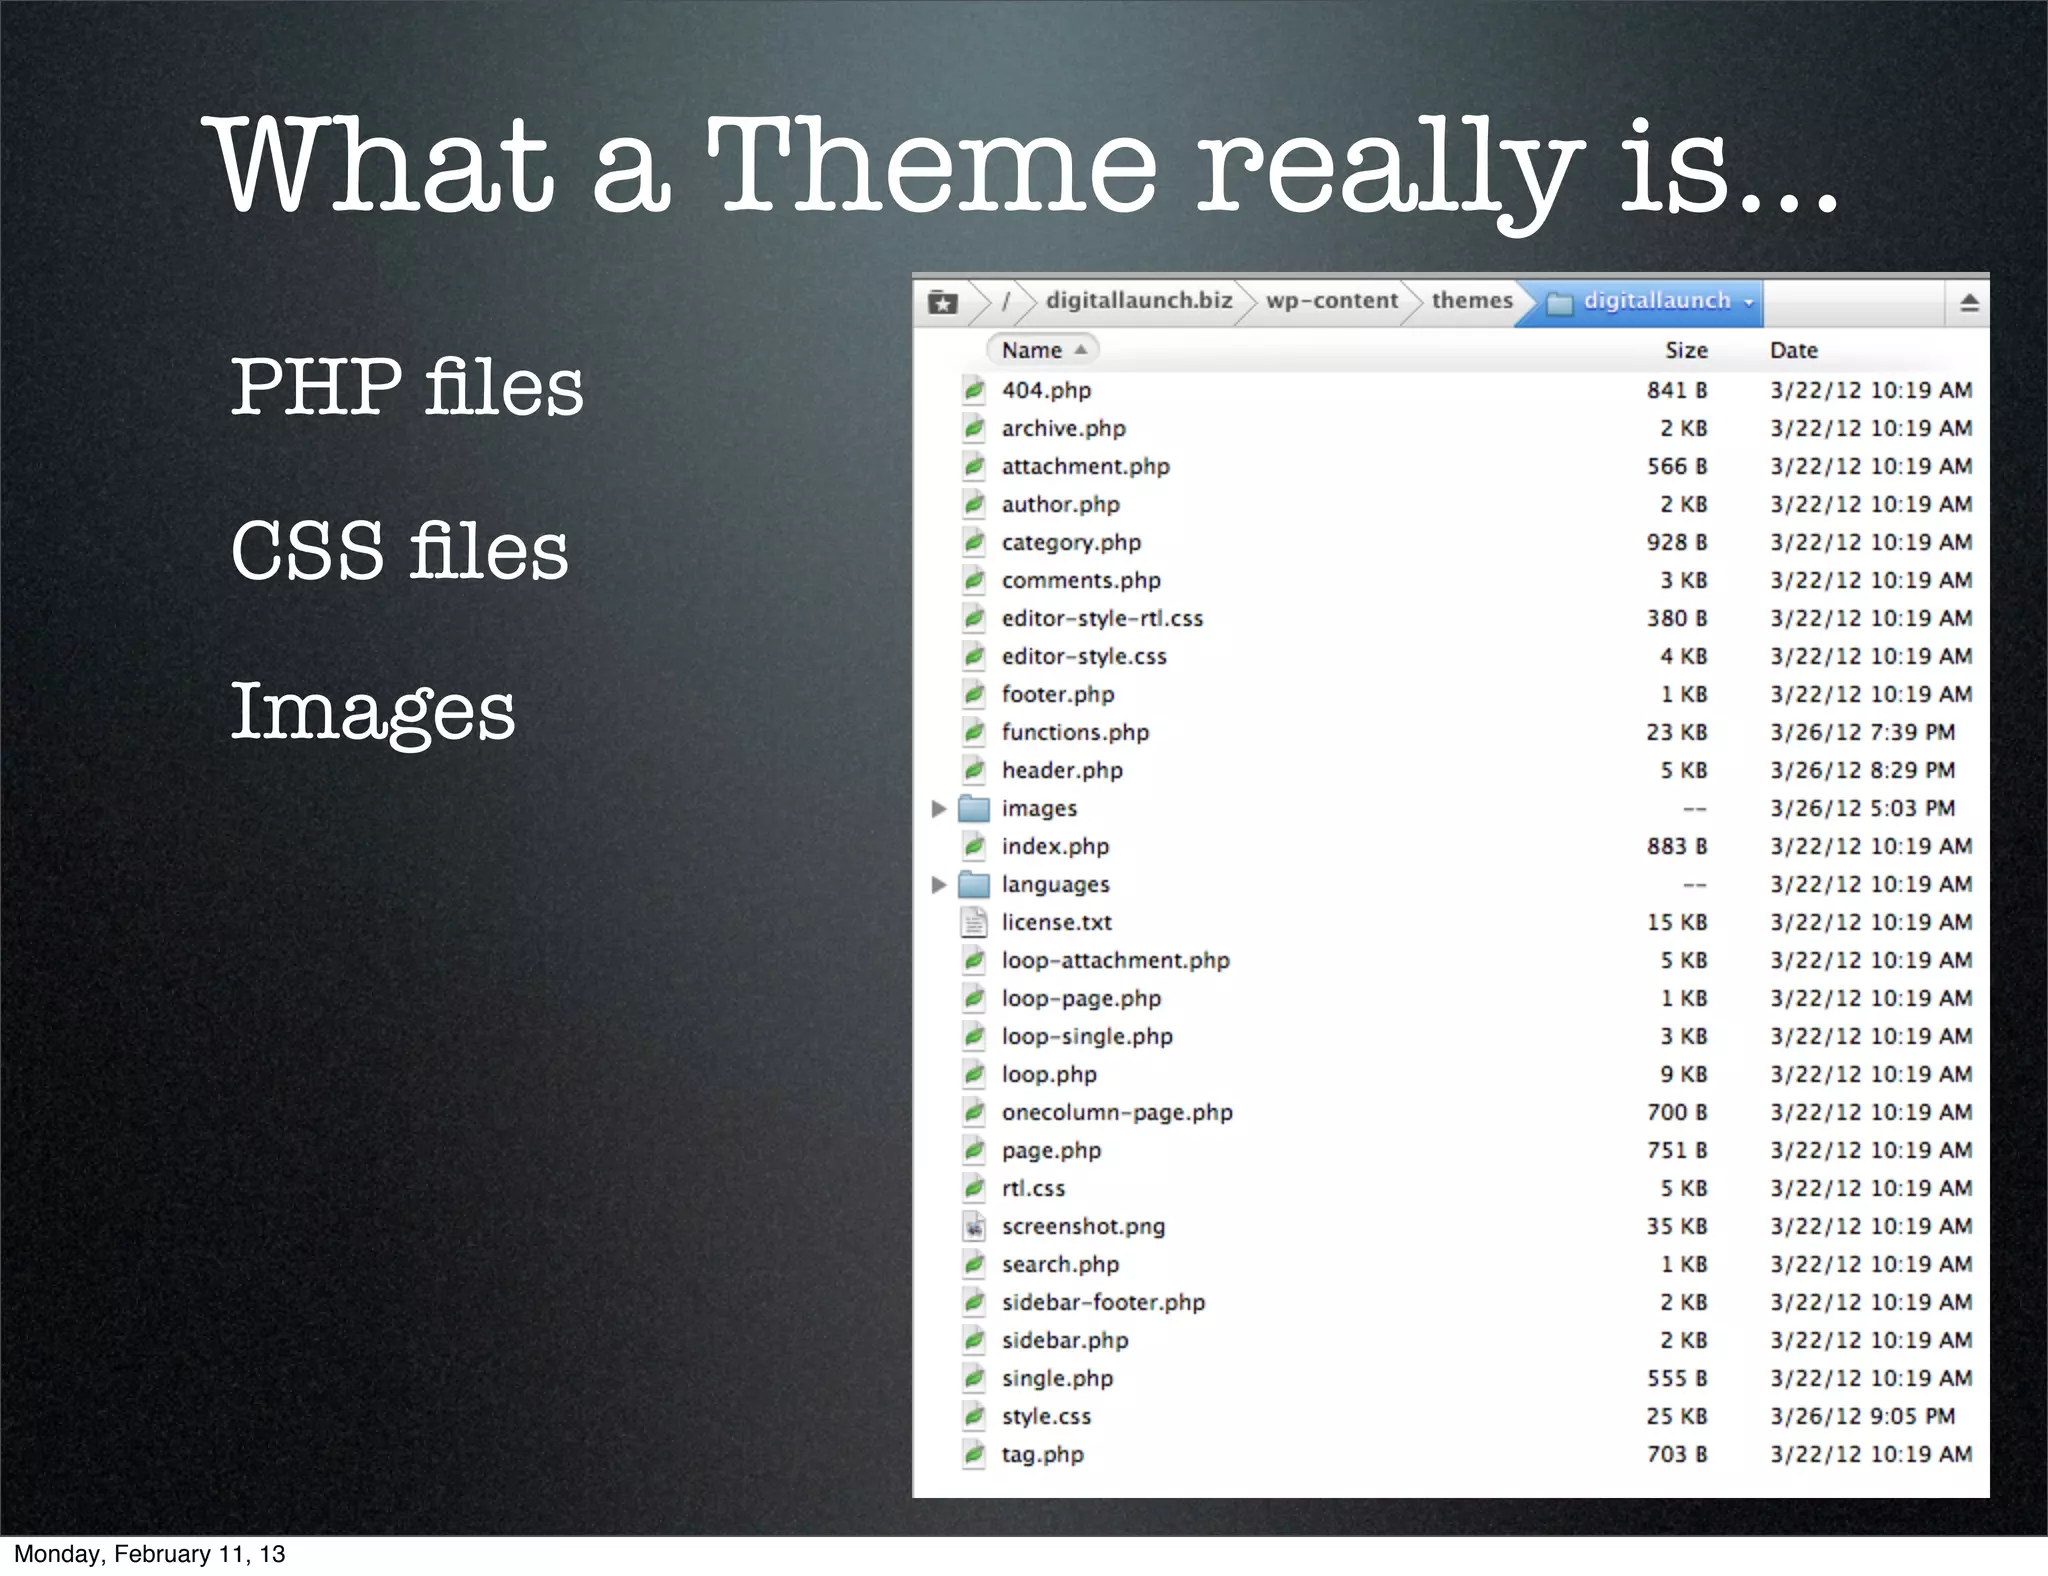Go to wp-content in path bar

click(x=1332, y=300)
